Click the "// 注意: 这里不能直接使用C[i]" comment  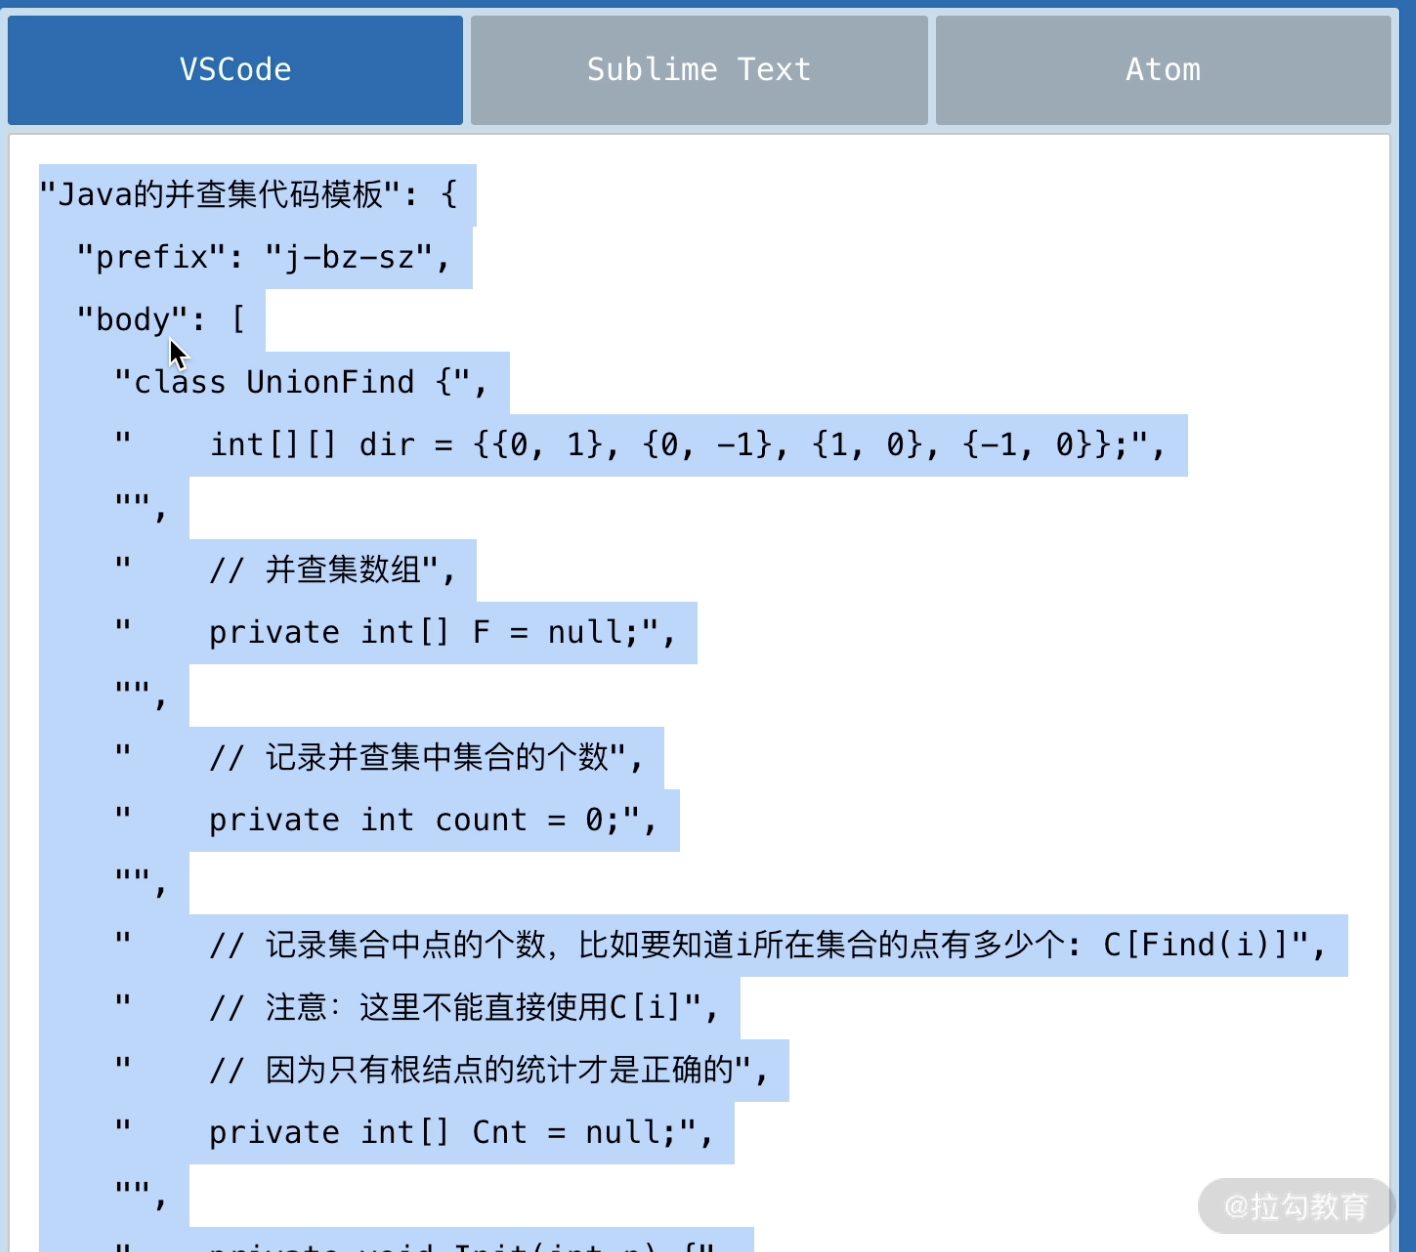coord(416,1008)
